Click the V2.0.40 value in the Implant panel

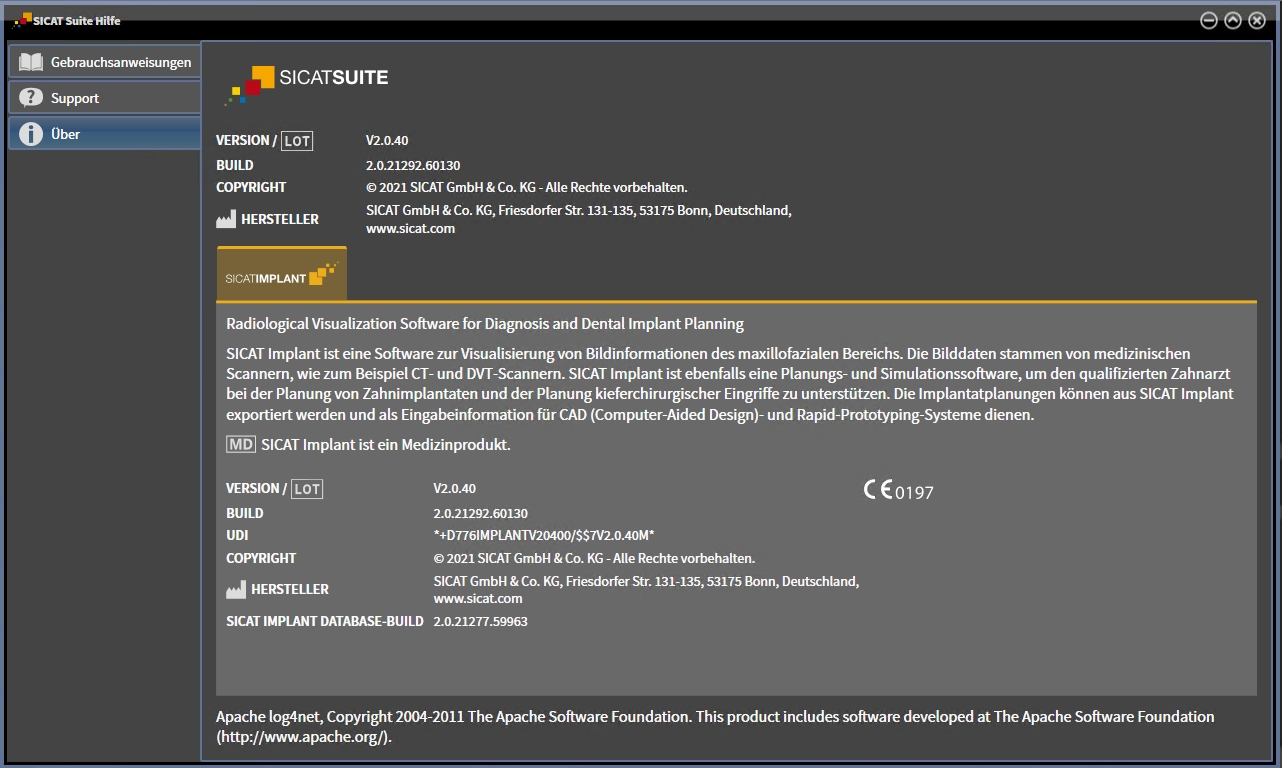click(x=454, y=488)
